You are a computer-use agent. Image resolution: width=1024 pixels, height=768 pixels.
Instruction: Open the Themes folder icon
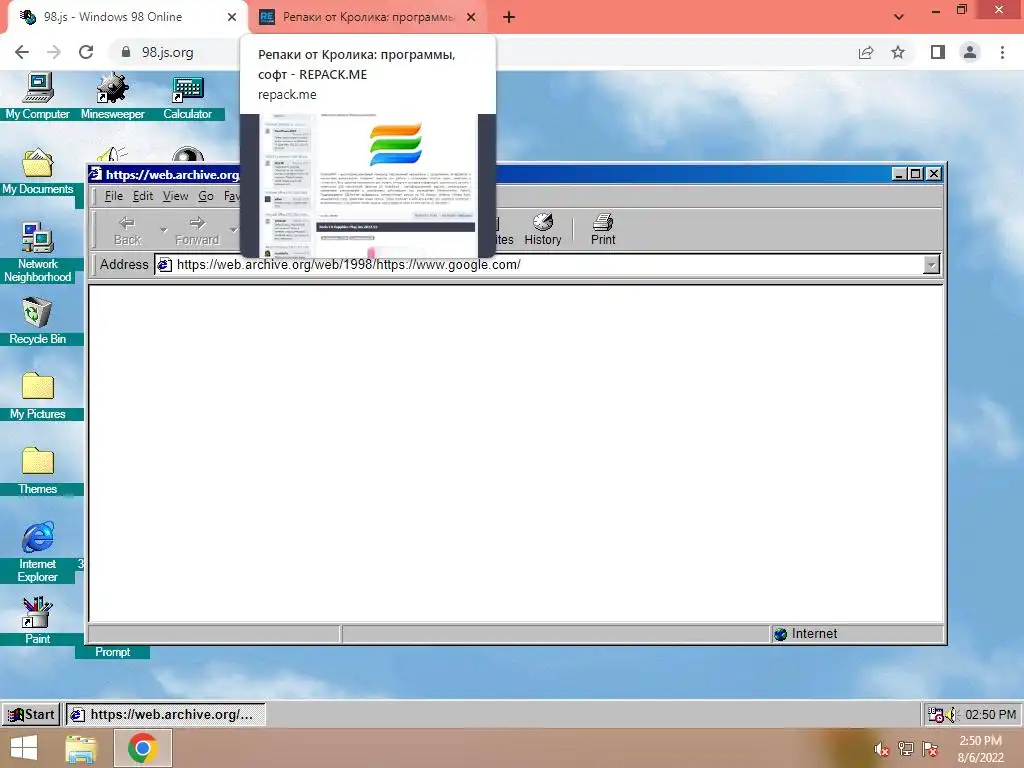38,470
